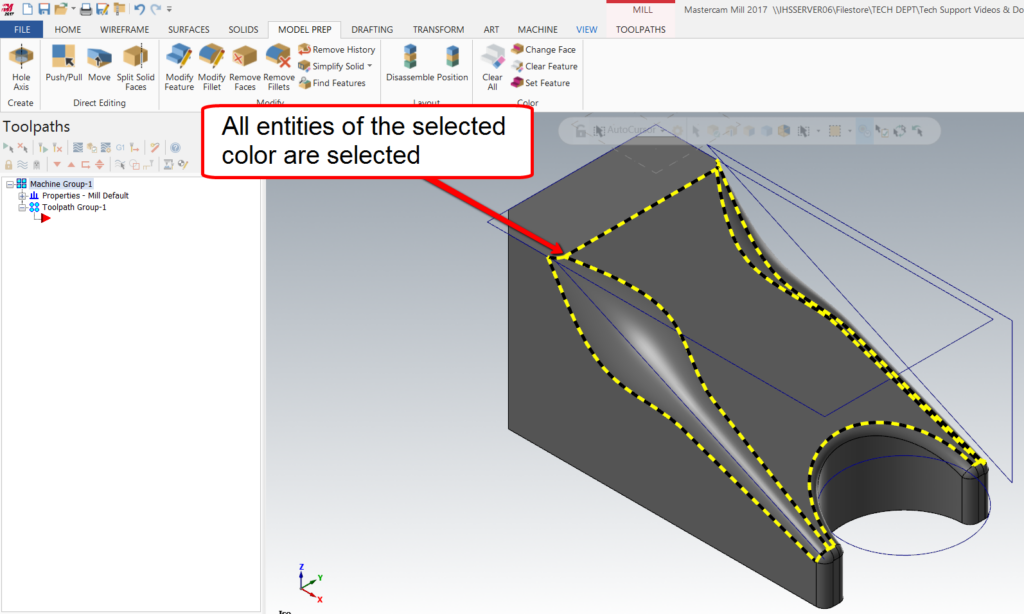Click the Disassemble tool
Screen dimensions: 1024x614
tap(410, 63)
